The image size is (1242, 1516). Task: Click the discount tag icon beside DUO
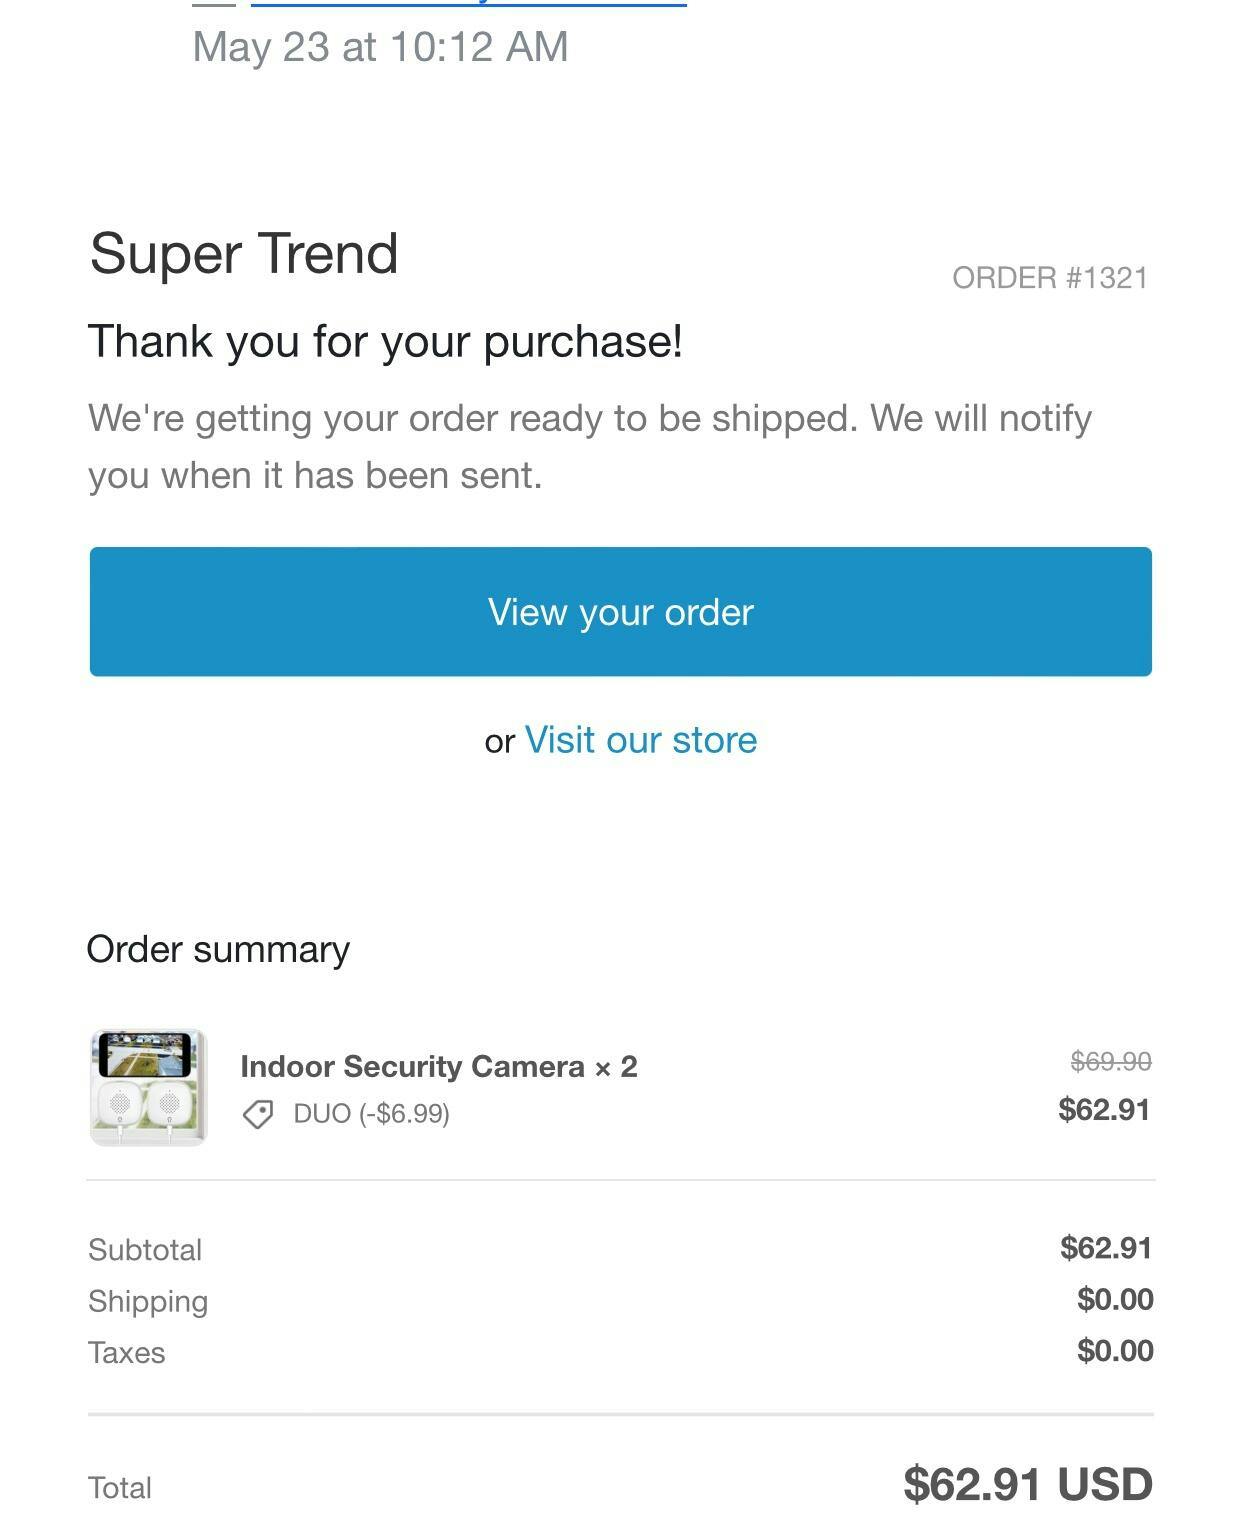[258, 1114]
